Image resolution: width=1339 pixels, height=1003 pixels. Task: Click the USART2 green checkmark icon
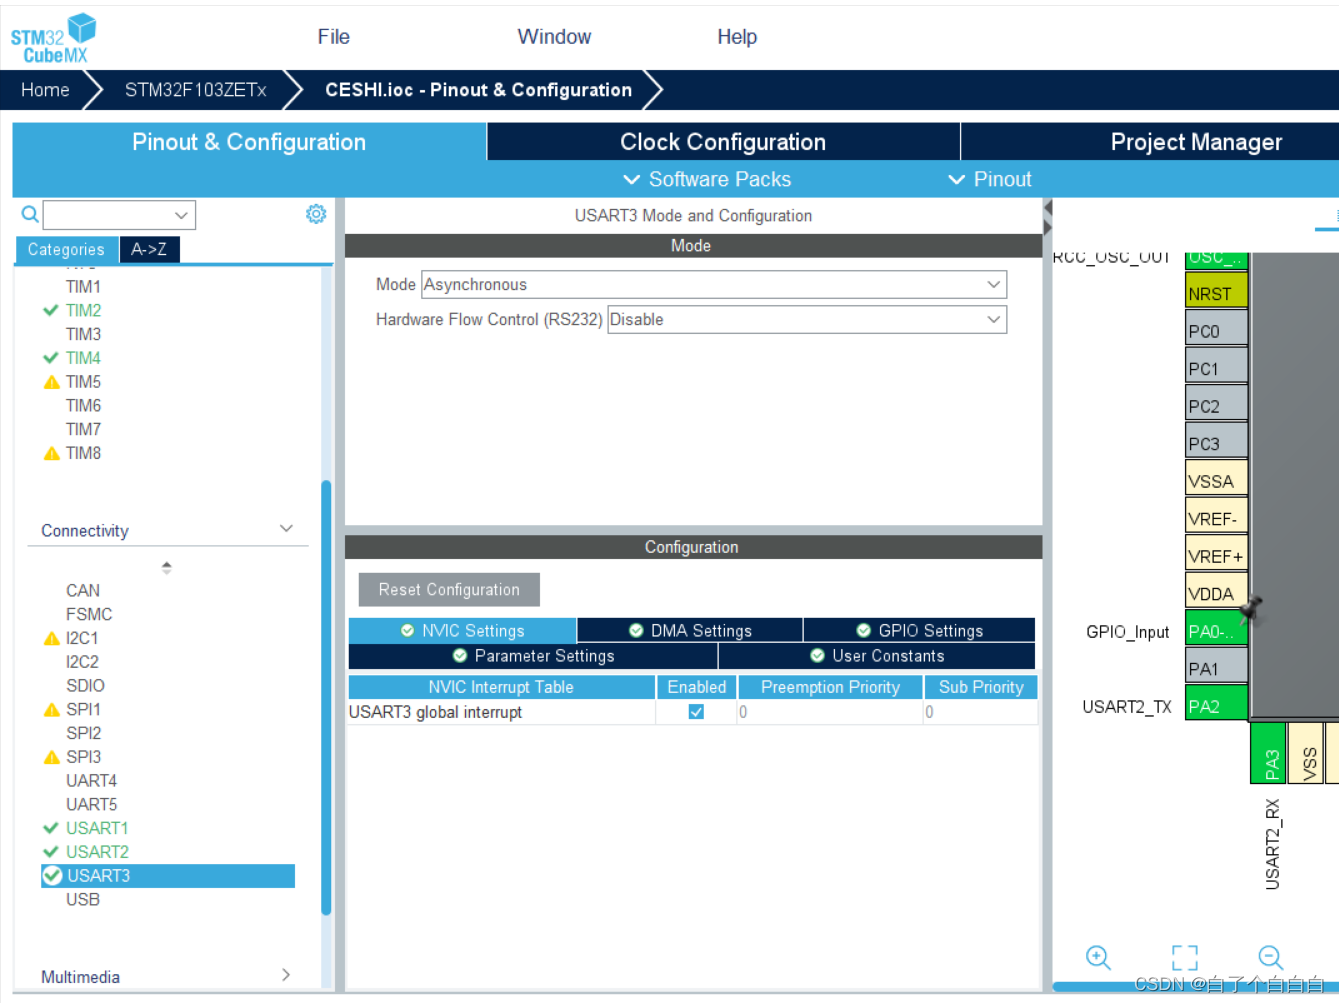51,852
